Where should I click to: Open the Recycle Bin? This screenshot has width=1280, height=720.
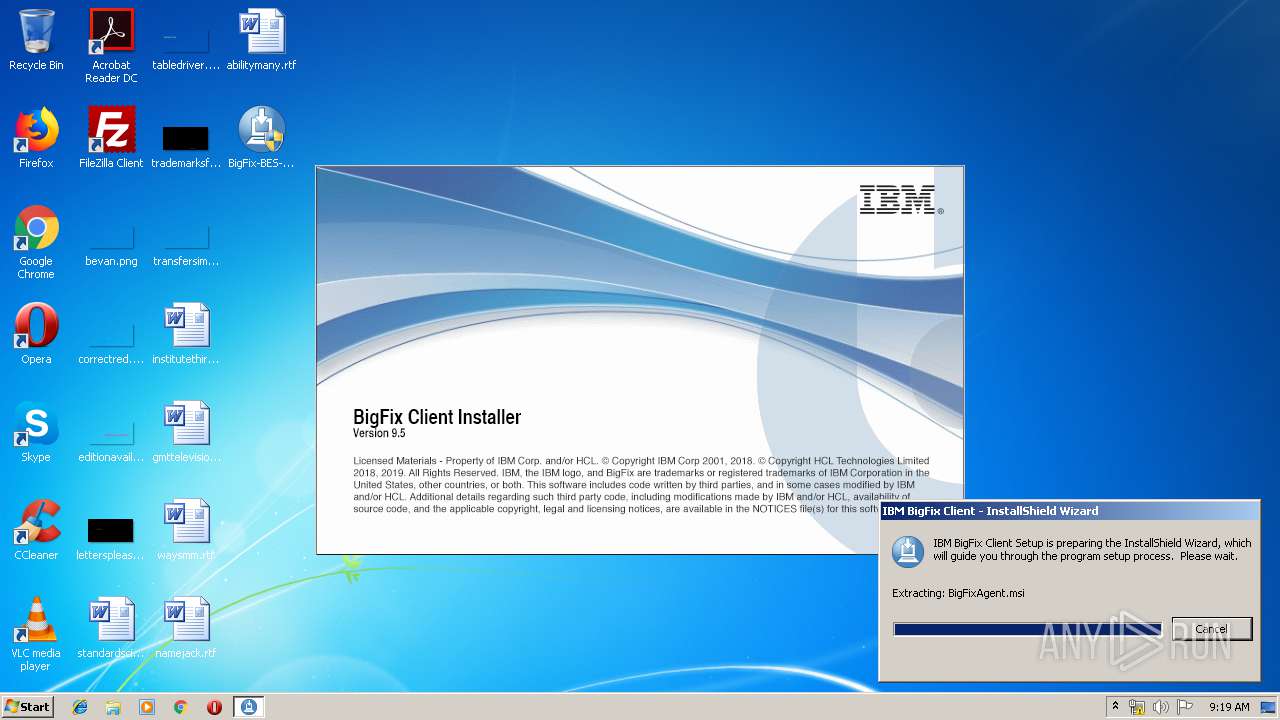tap(36, 40)
